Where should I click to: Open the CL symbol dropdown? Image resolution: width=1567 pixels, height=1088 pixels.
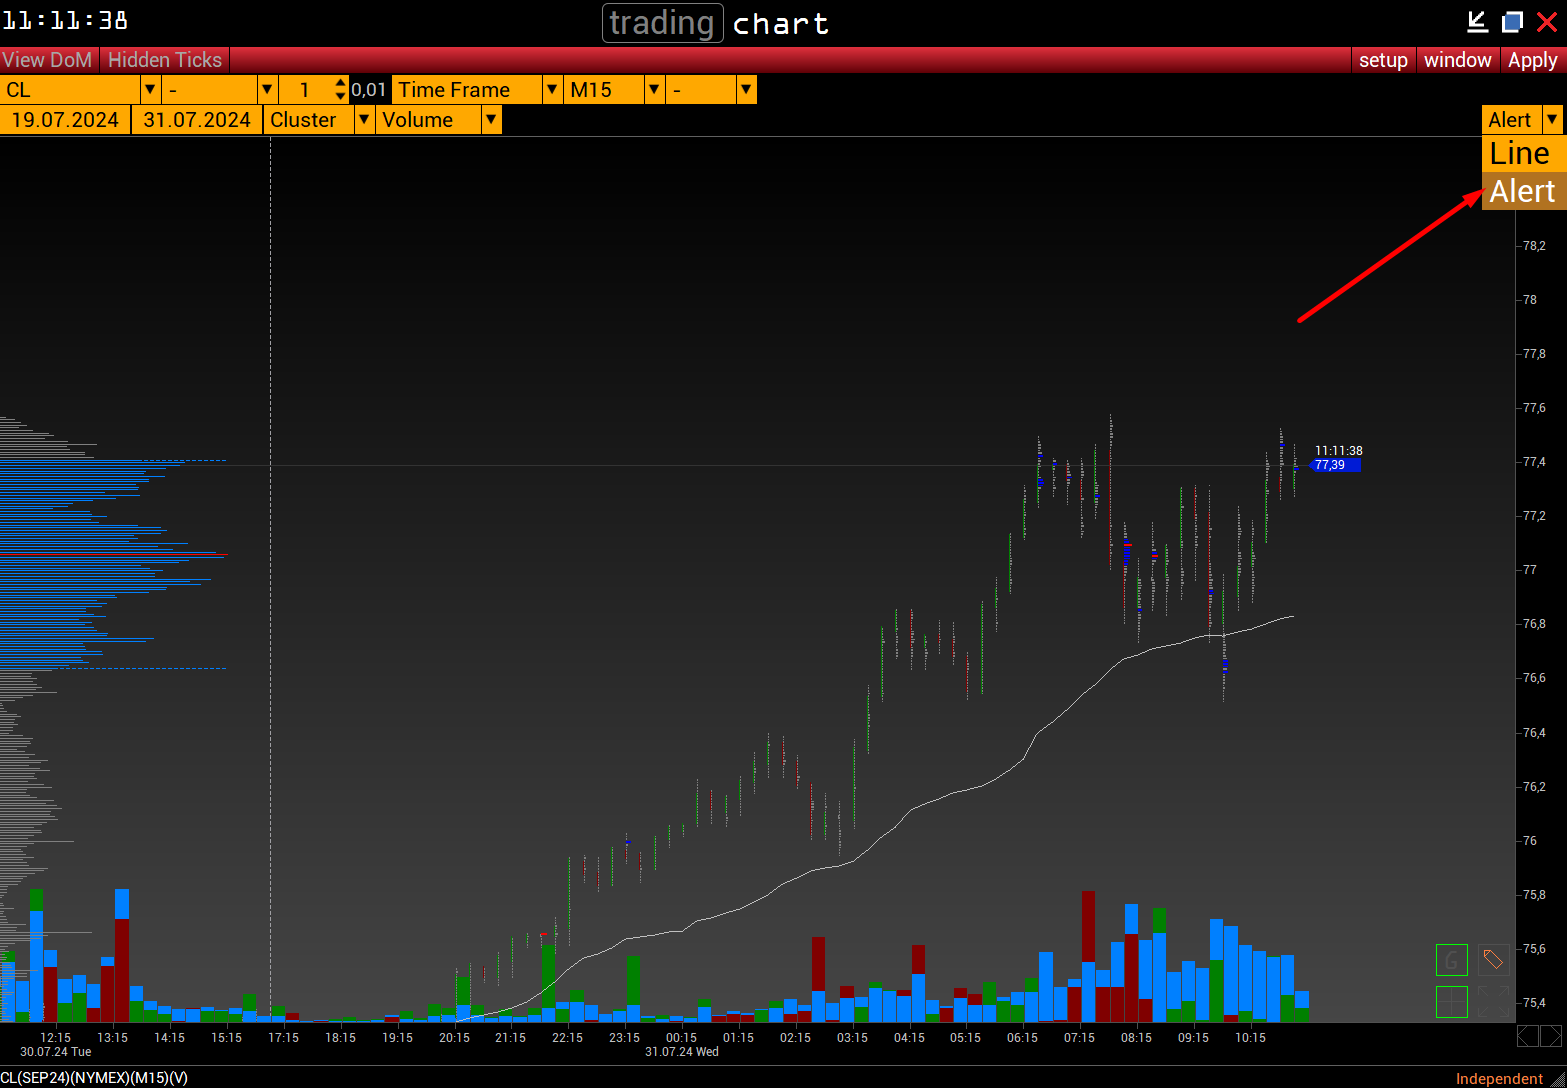[x=150, y=90]
